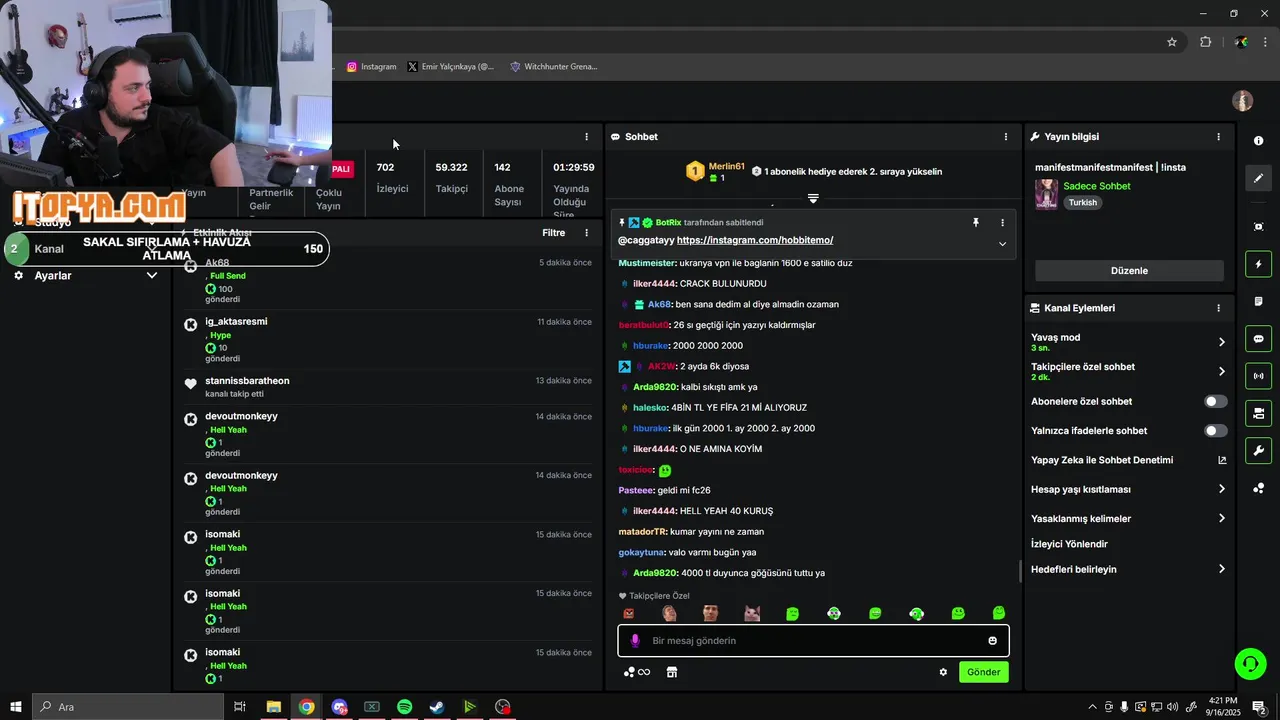The height and width of the screenshot is (720, 1280).
Task: Collapse the leaderboard handle under Merlin61
Action: tap(813, 199)
